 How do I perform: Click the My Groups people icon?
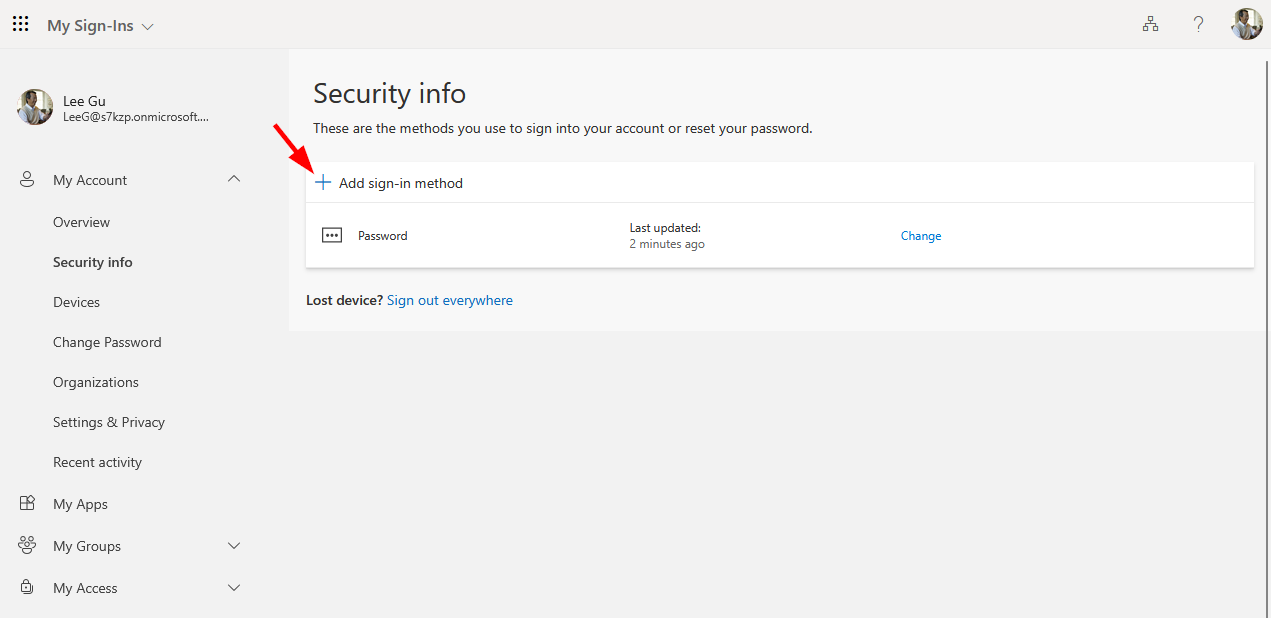(x=28, y=546)
